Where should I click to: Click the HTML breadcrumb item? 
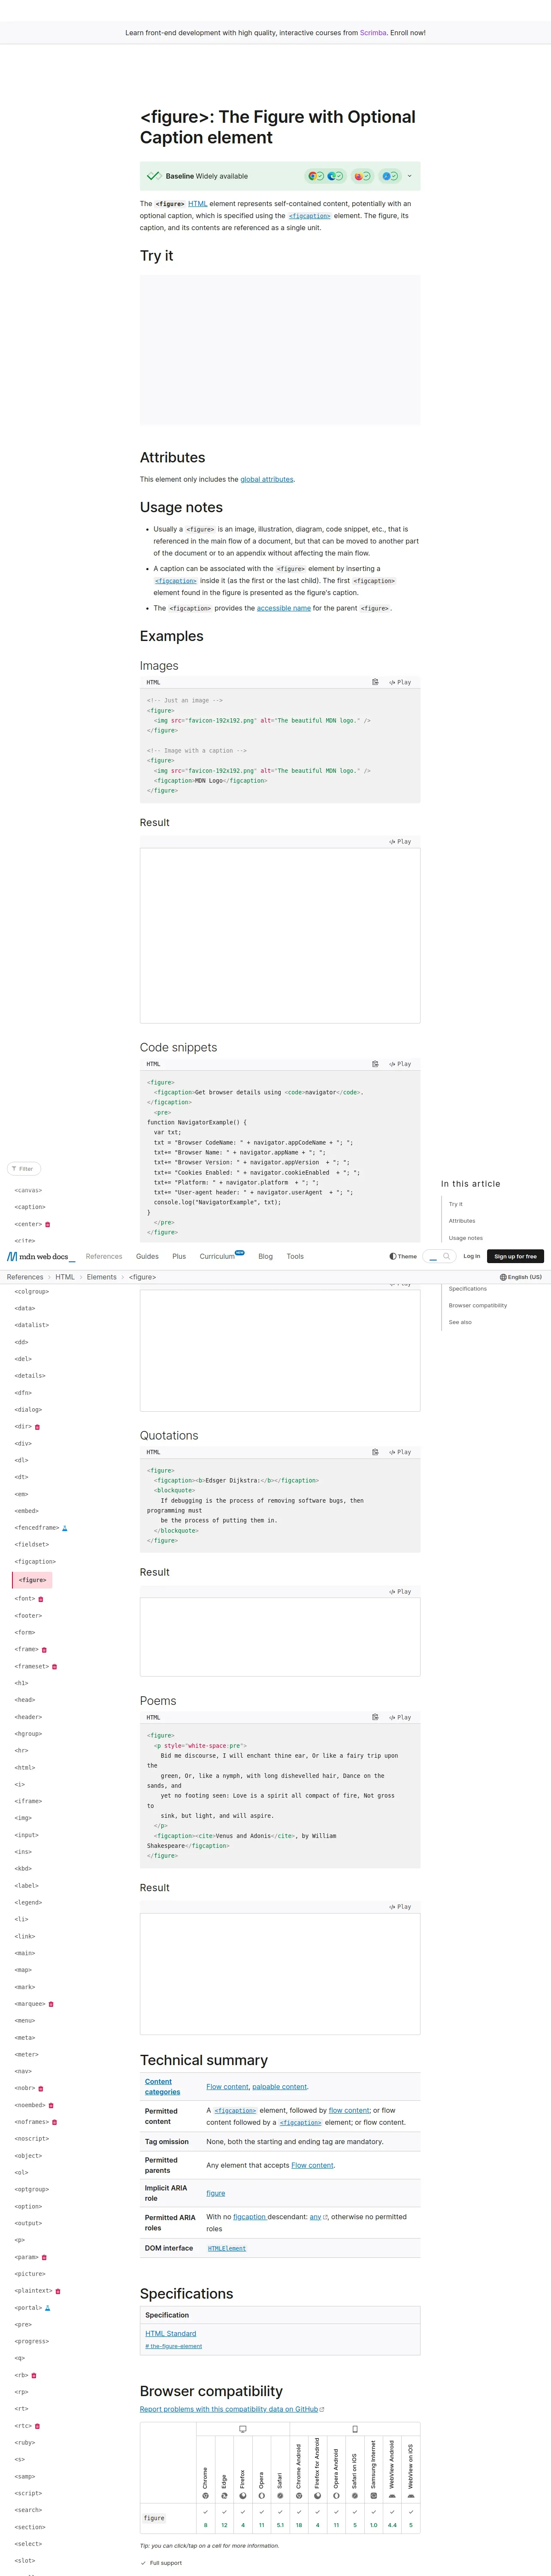(x=65, y=1277)
